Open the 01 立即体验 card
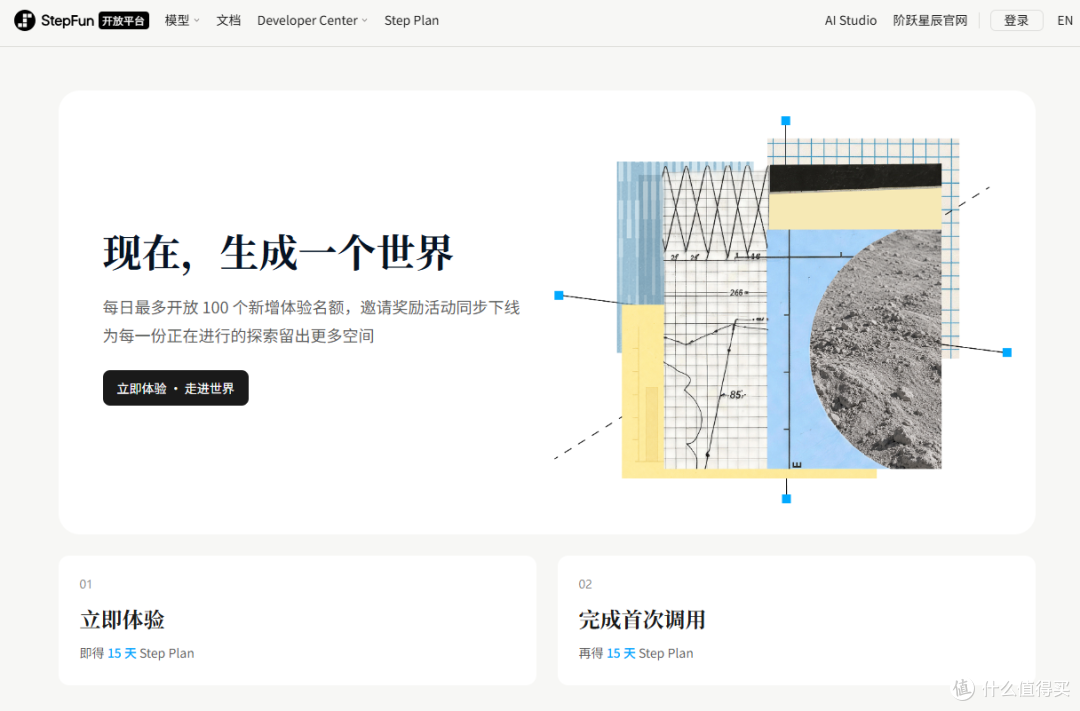The height and width of the screenshot is (711, 1080). (298, 620)
